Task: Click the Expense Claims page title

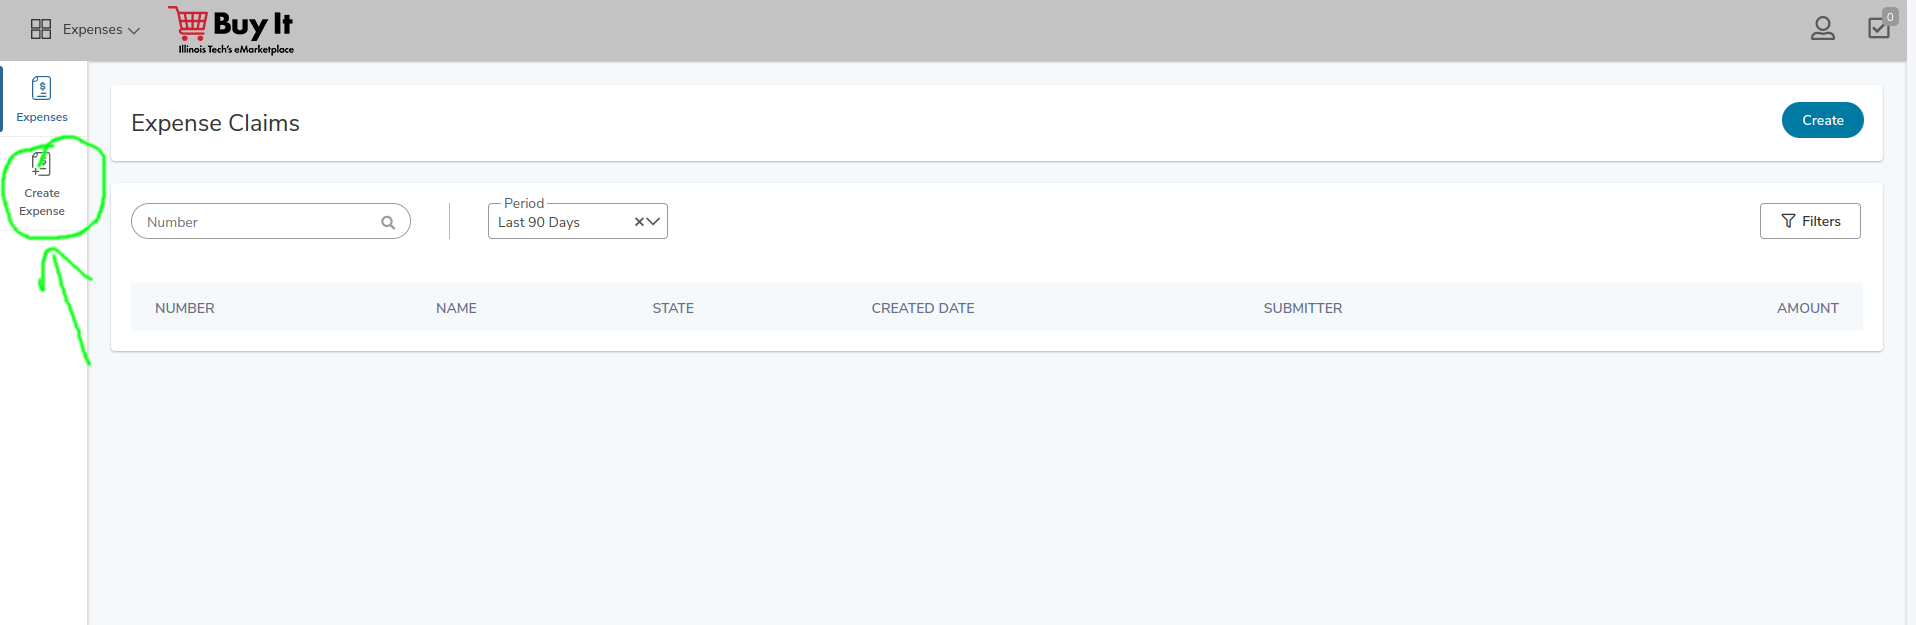Action: click(215, 123)
